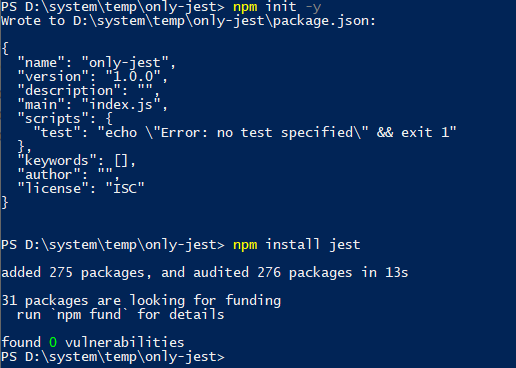Viewport: 516px width, 368px height.
Task: Click the yellow npm in init command
Action: pos(245,7)
